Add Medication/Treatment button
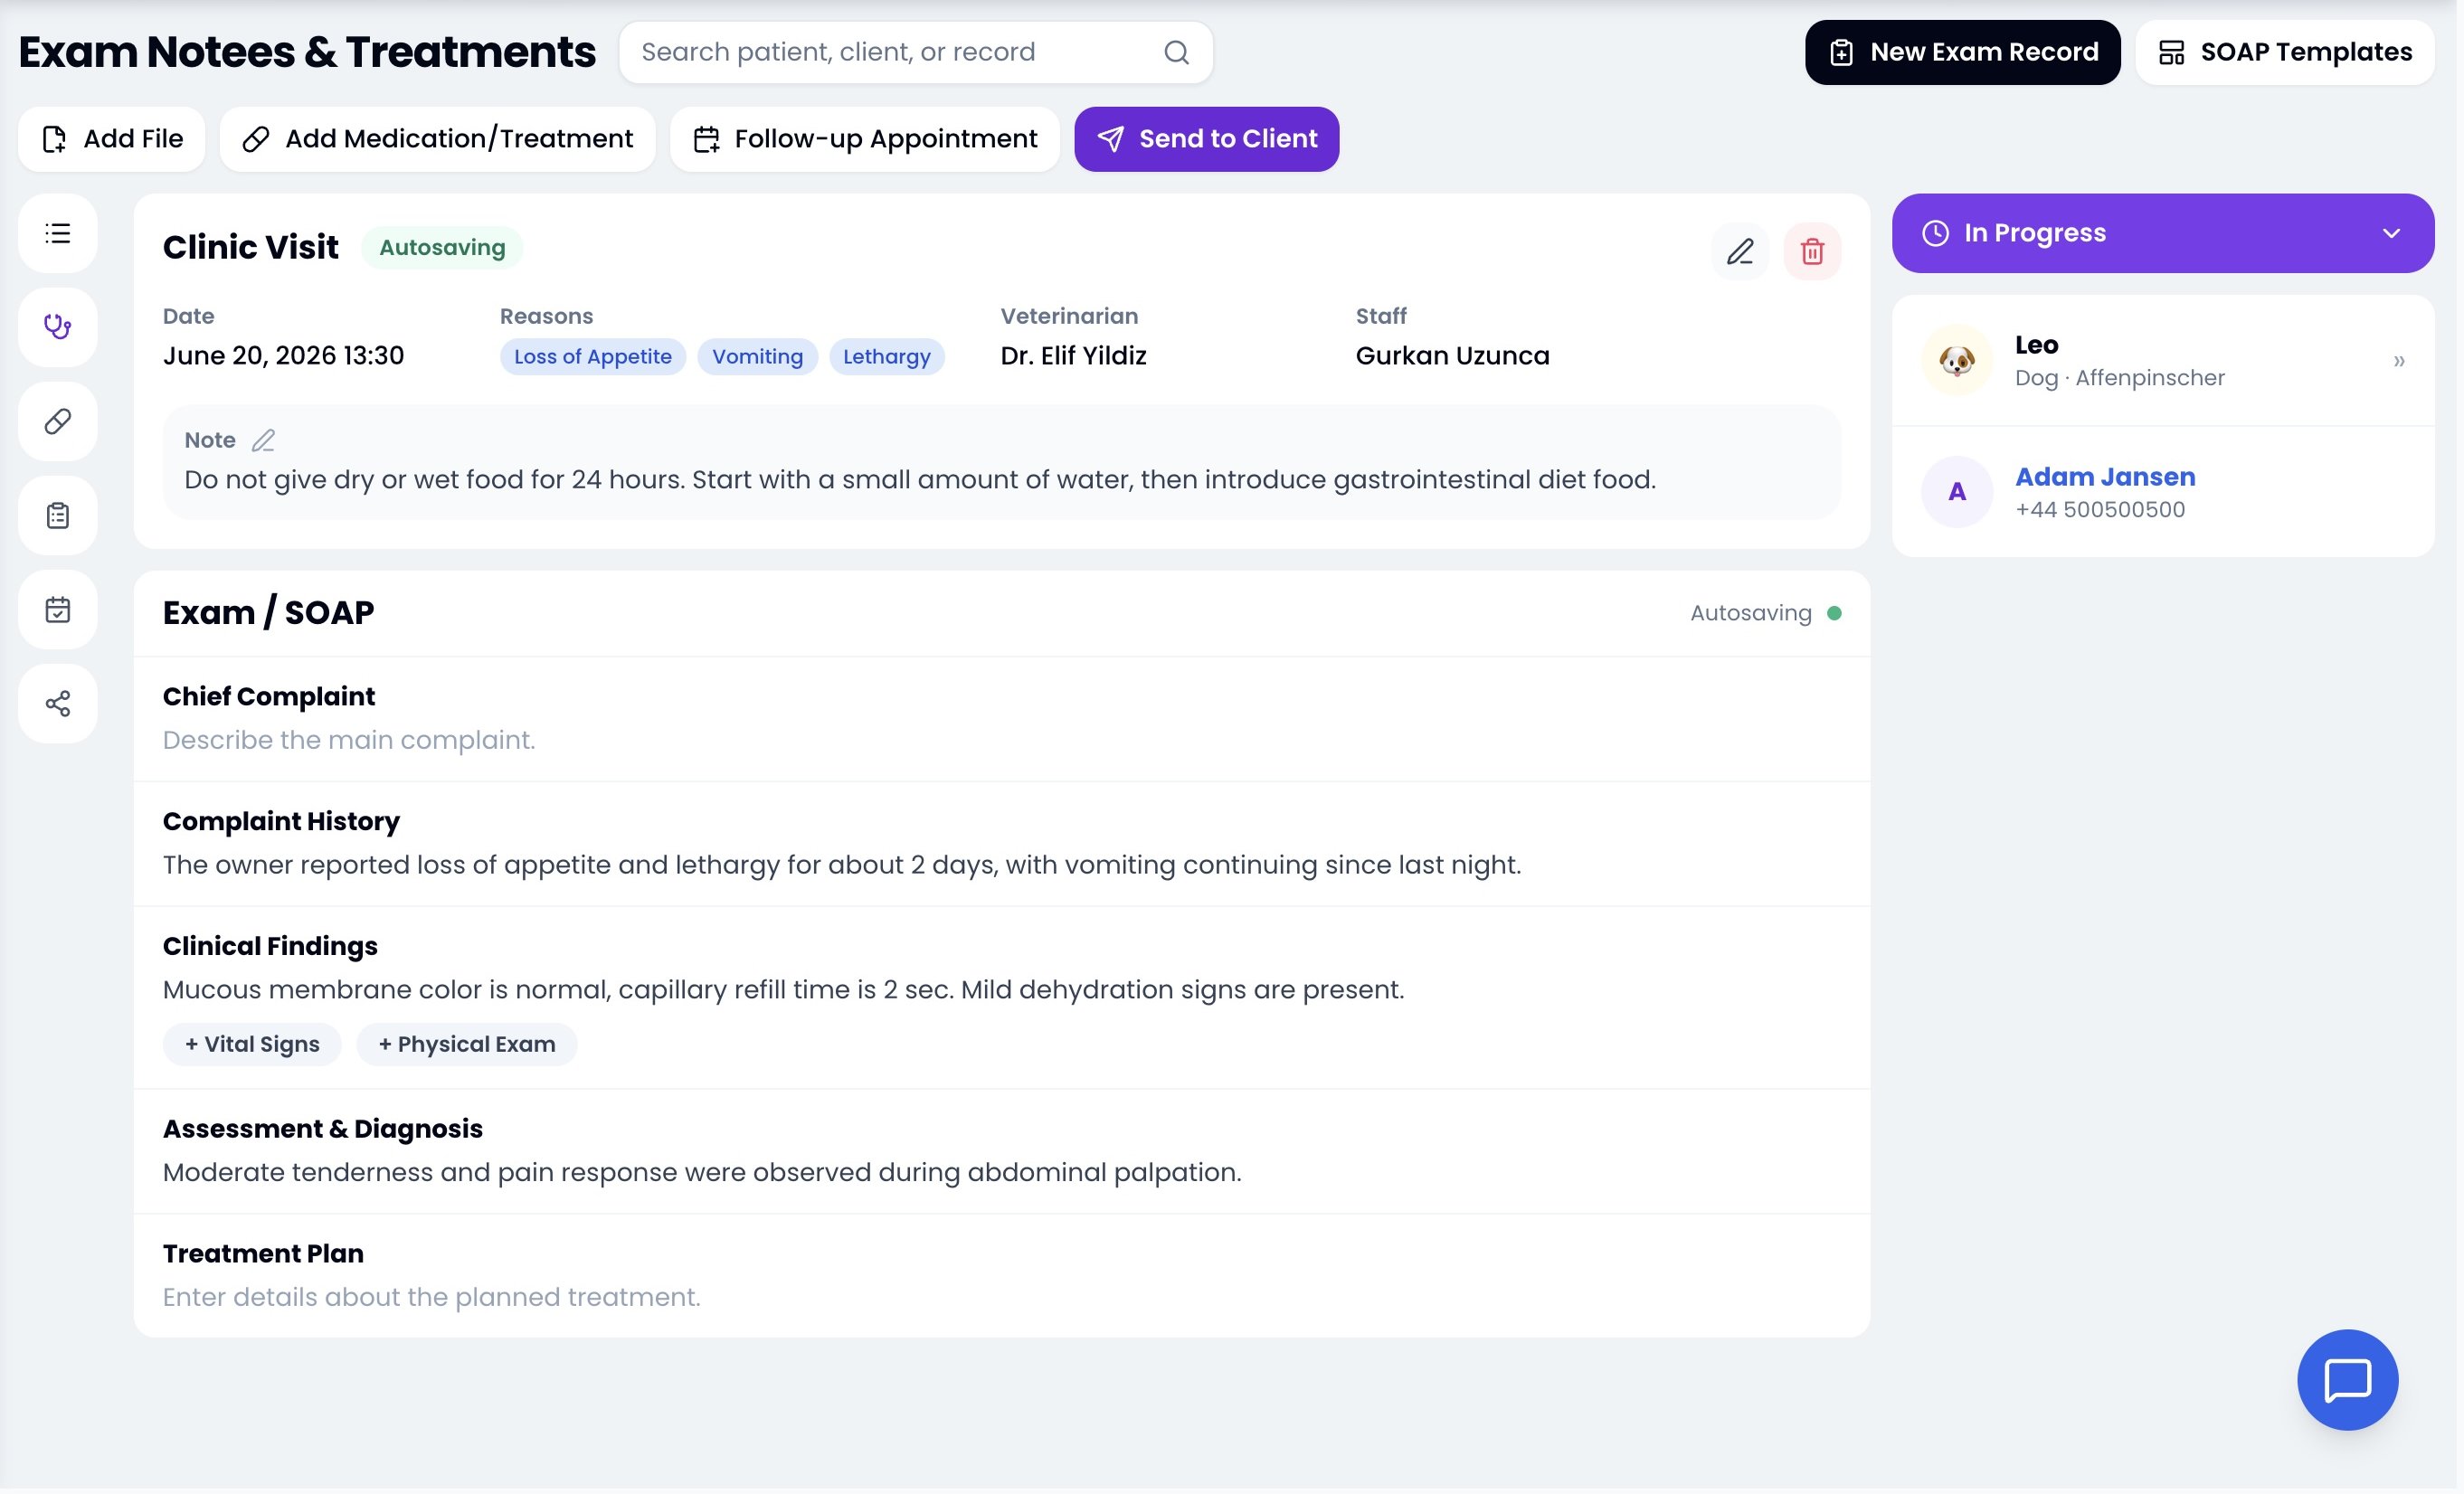 [x=439, y=139]
